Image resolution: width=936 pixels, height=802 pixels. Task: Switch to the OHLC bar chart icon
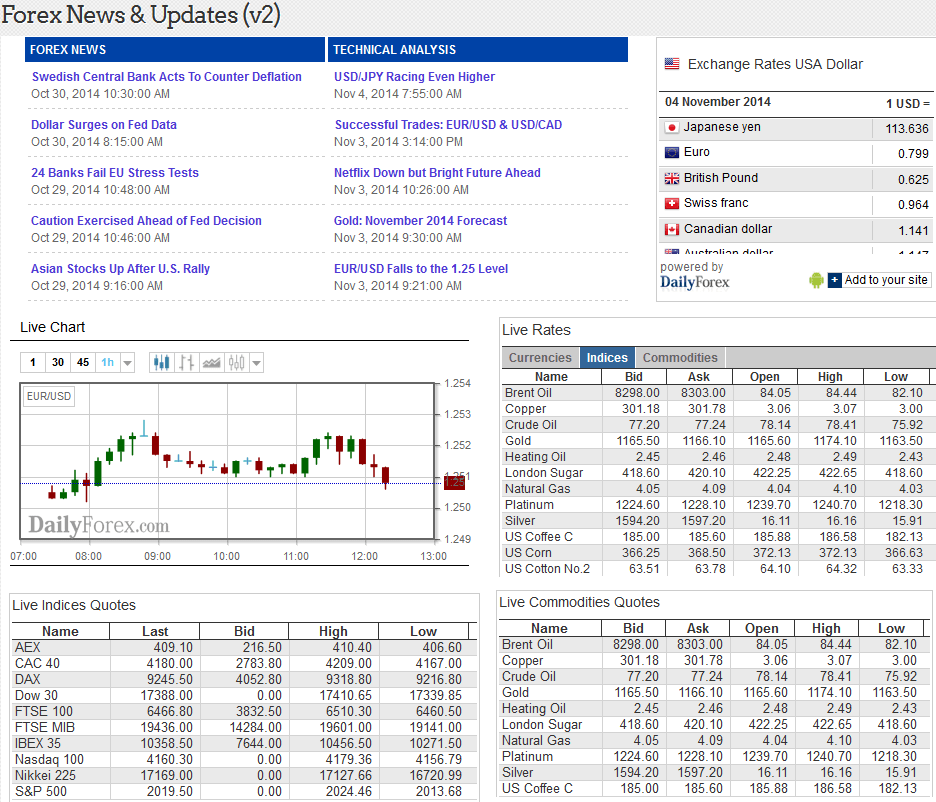click(186, 363)
